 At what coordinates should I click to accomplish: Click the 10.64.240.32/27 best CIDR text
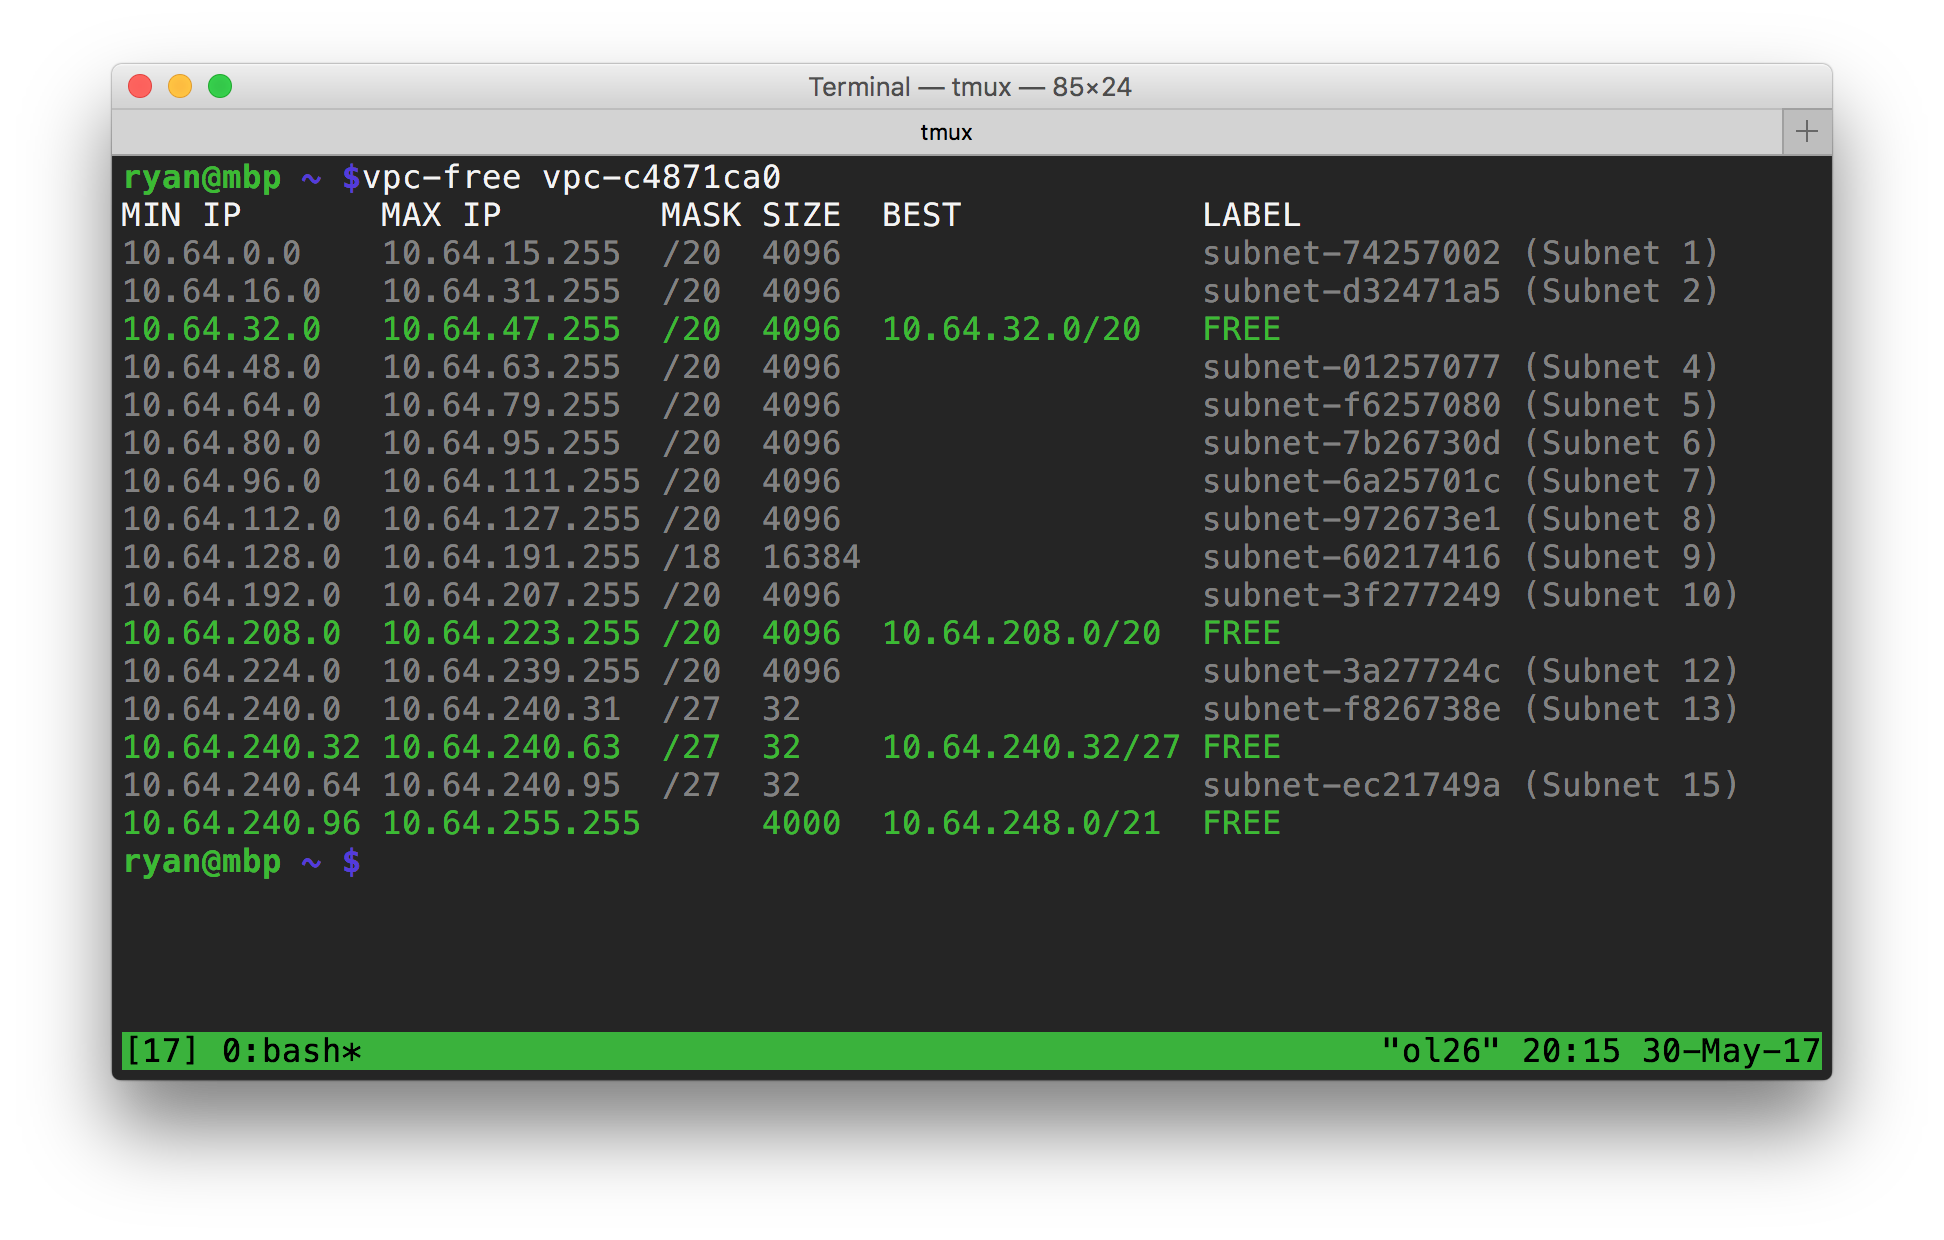pyautogui.click(x=1030, y=748)
